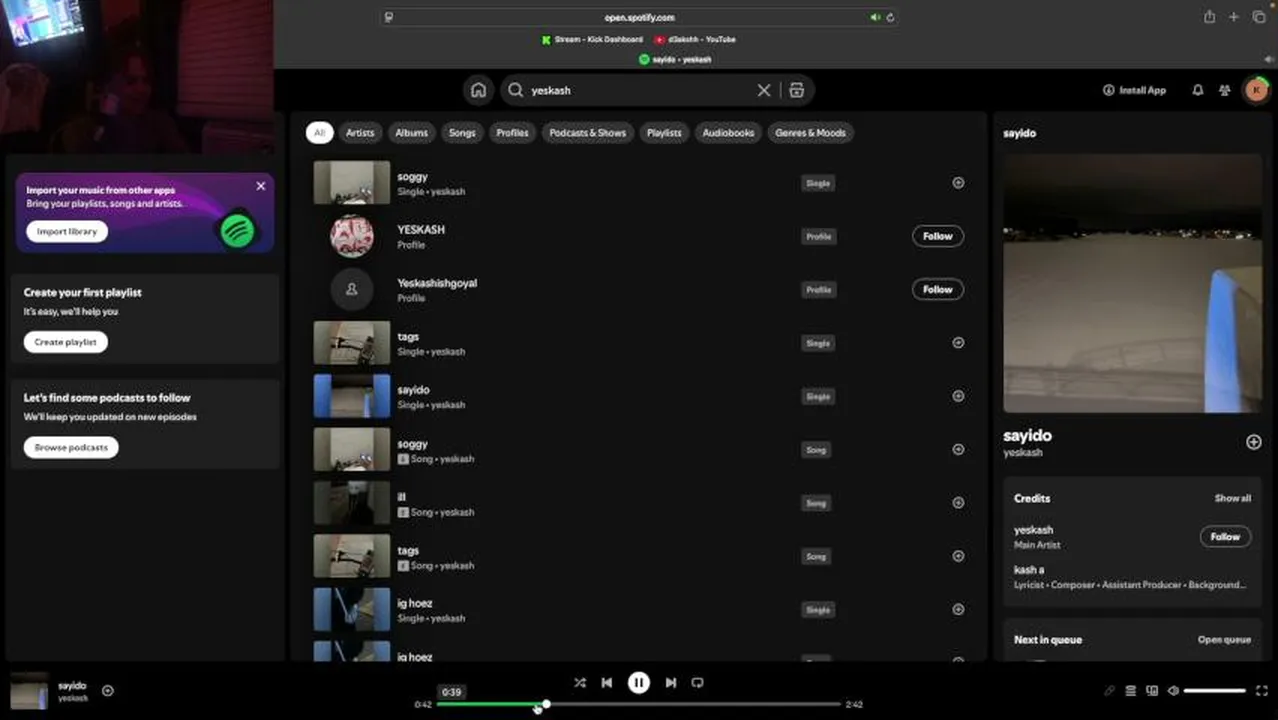Open a new browser tab

click(1234, 17)
